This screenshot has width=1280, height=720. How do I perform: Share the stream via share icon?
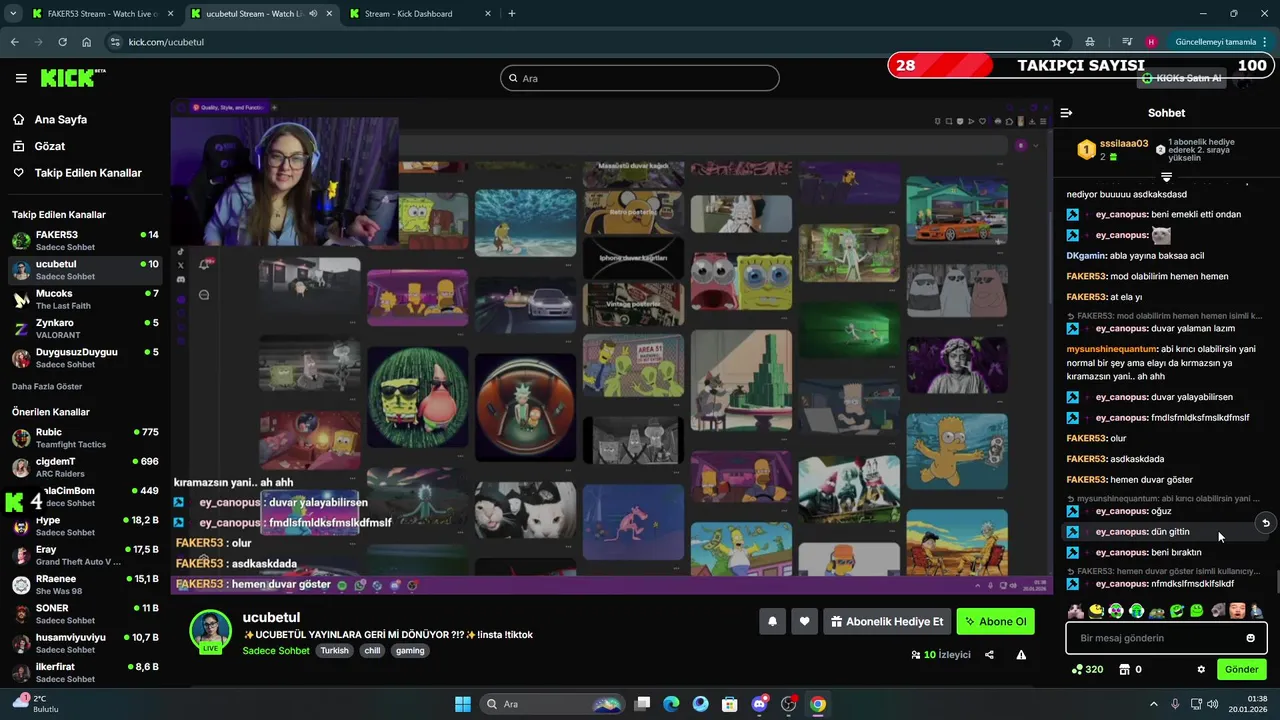coord(989,655)
